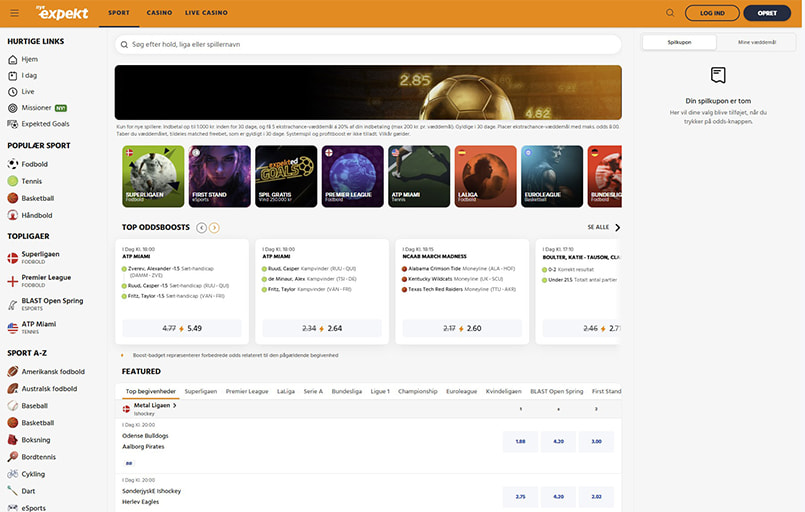The height and width of the screenshot is (512, 805).
Task: Click the expekt logo
Action: (62, 13)
